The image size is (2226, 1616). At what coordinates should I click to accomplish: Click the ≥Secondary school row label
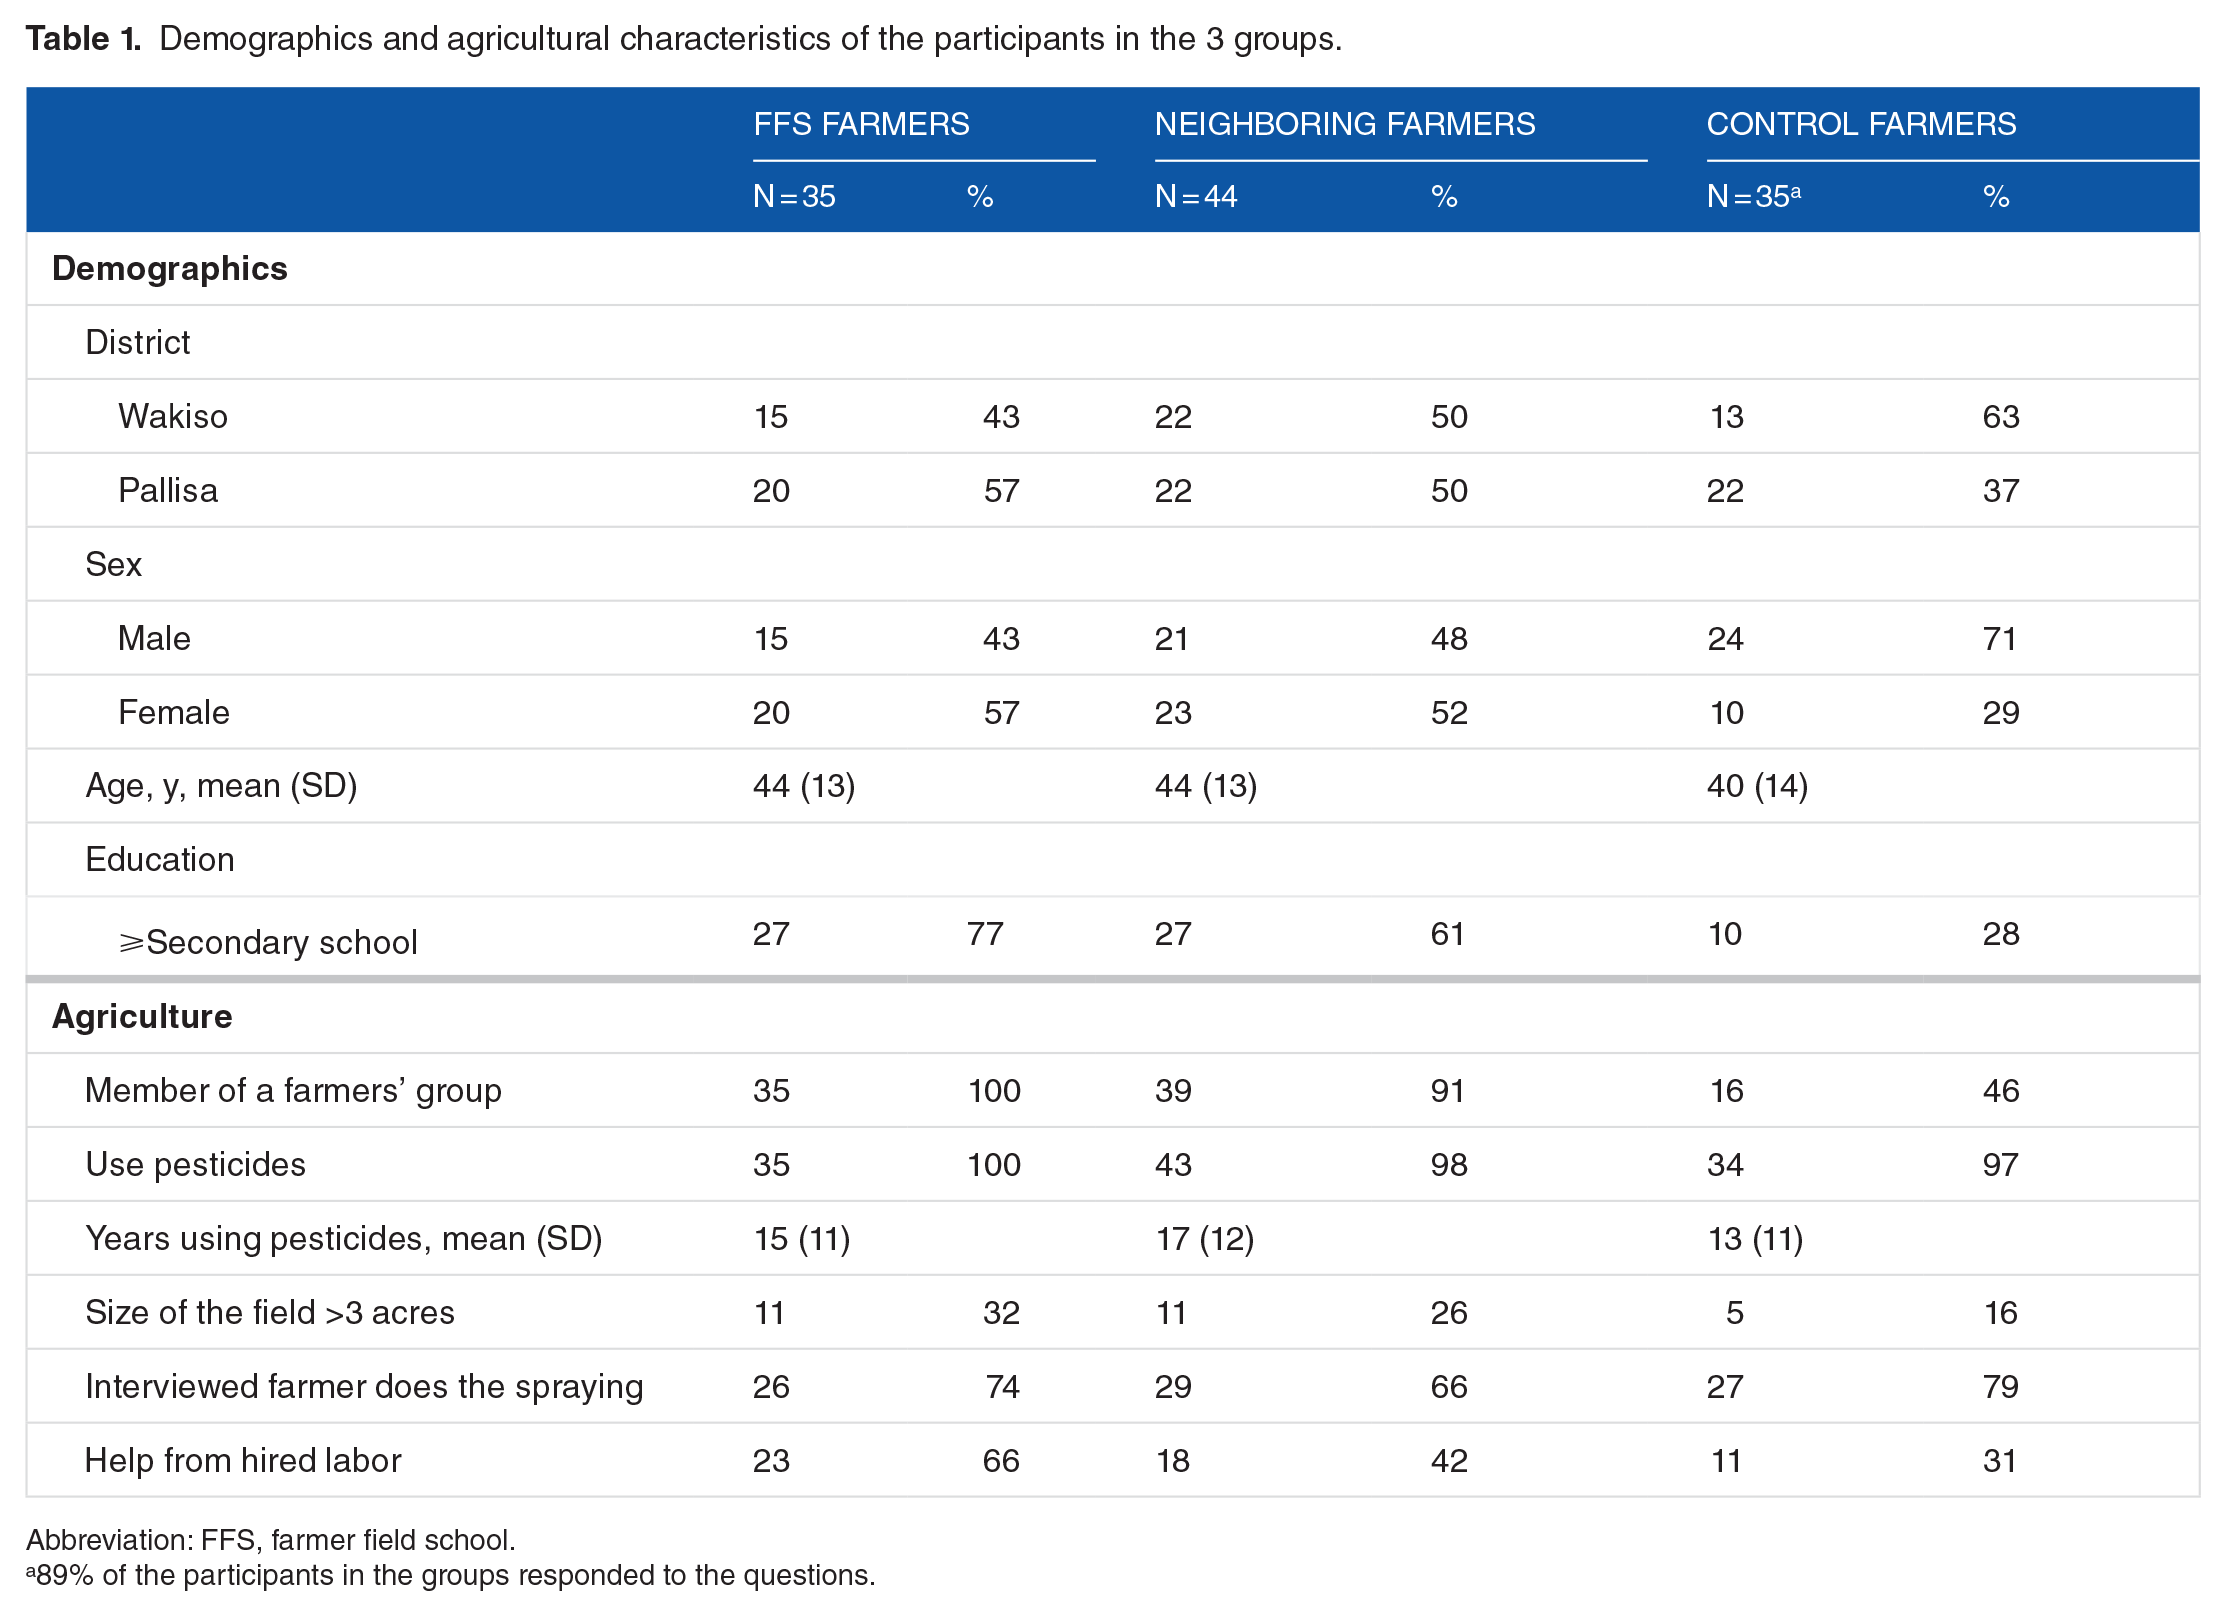tap(268, 942)
